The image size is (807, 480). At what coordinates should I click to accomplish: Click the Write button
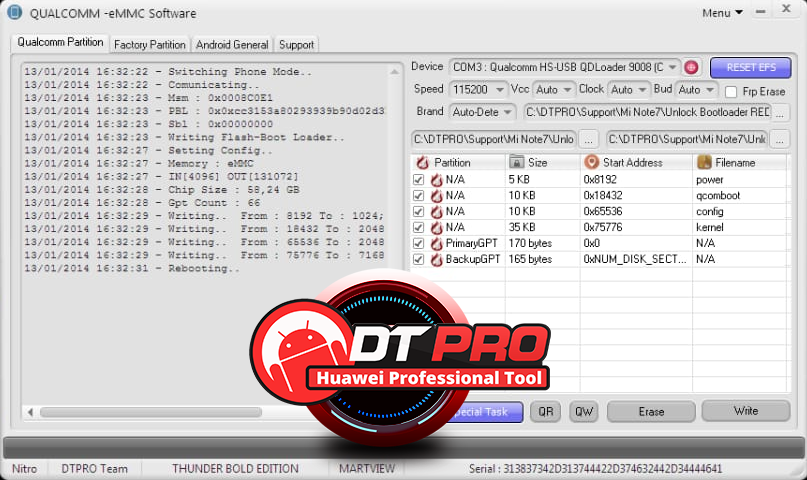click(746, 411)
